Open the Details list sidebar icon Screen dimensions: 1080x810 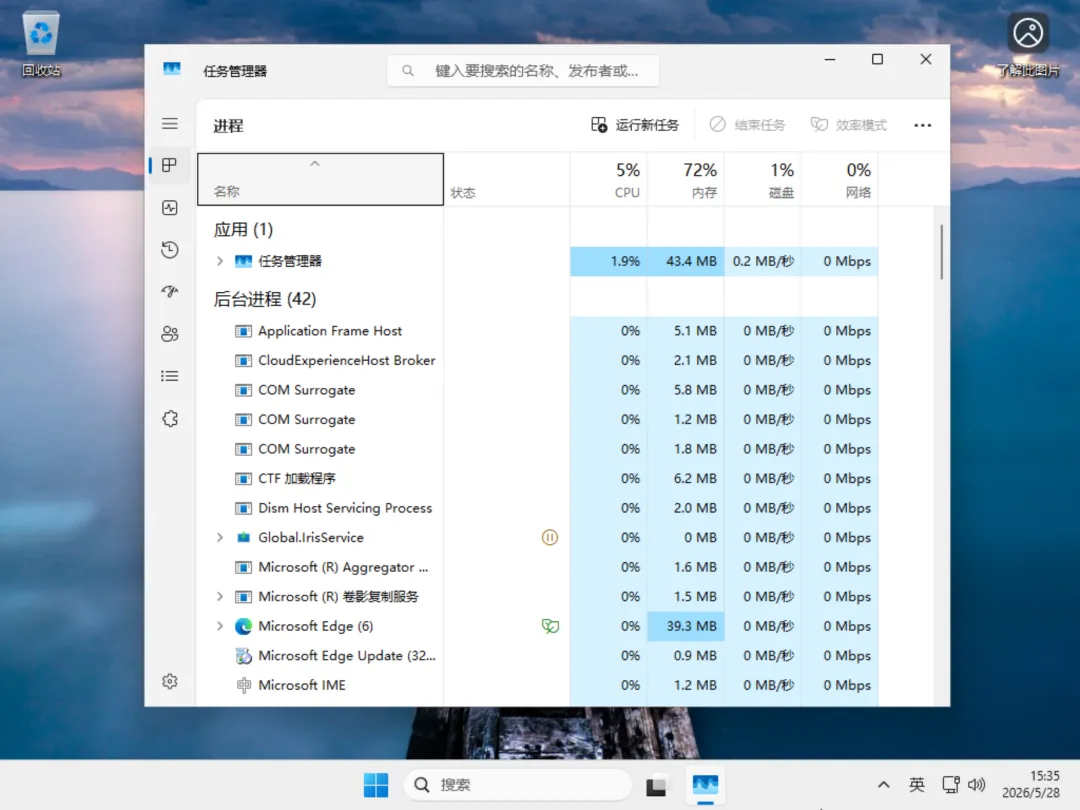[169, 376]
